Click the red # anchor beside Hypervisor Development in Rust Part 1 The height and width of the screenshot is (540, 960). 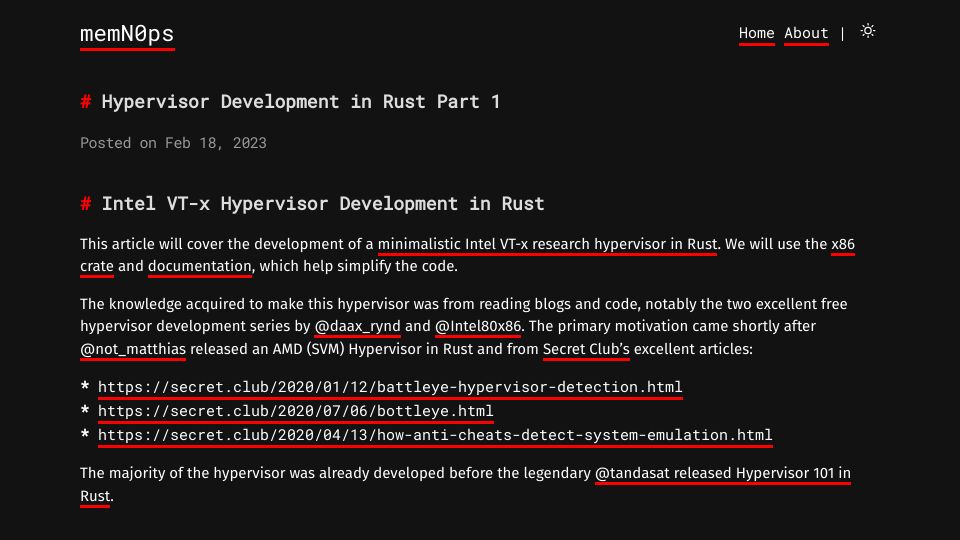coord(86,102)
